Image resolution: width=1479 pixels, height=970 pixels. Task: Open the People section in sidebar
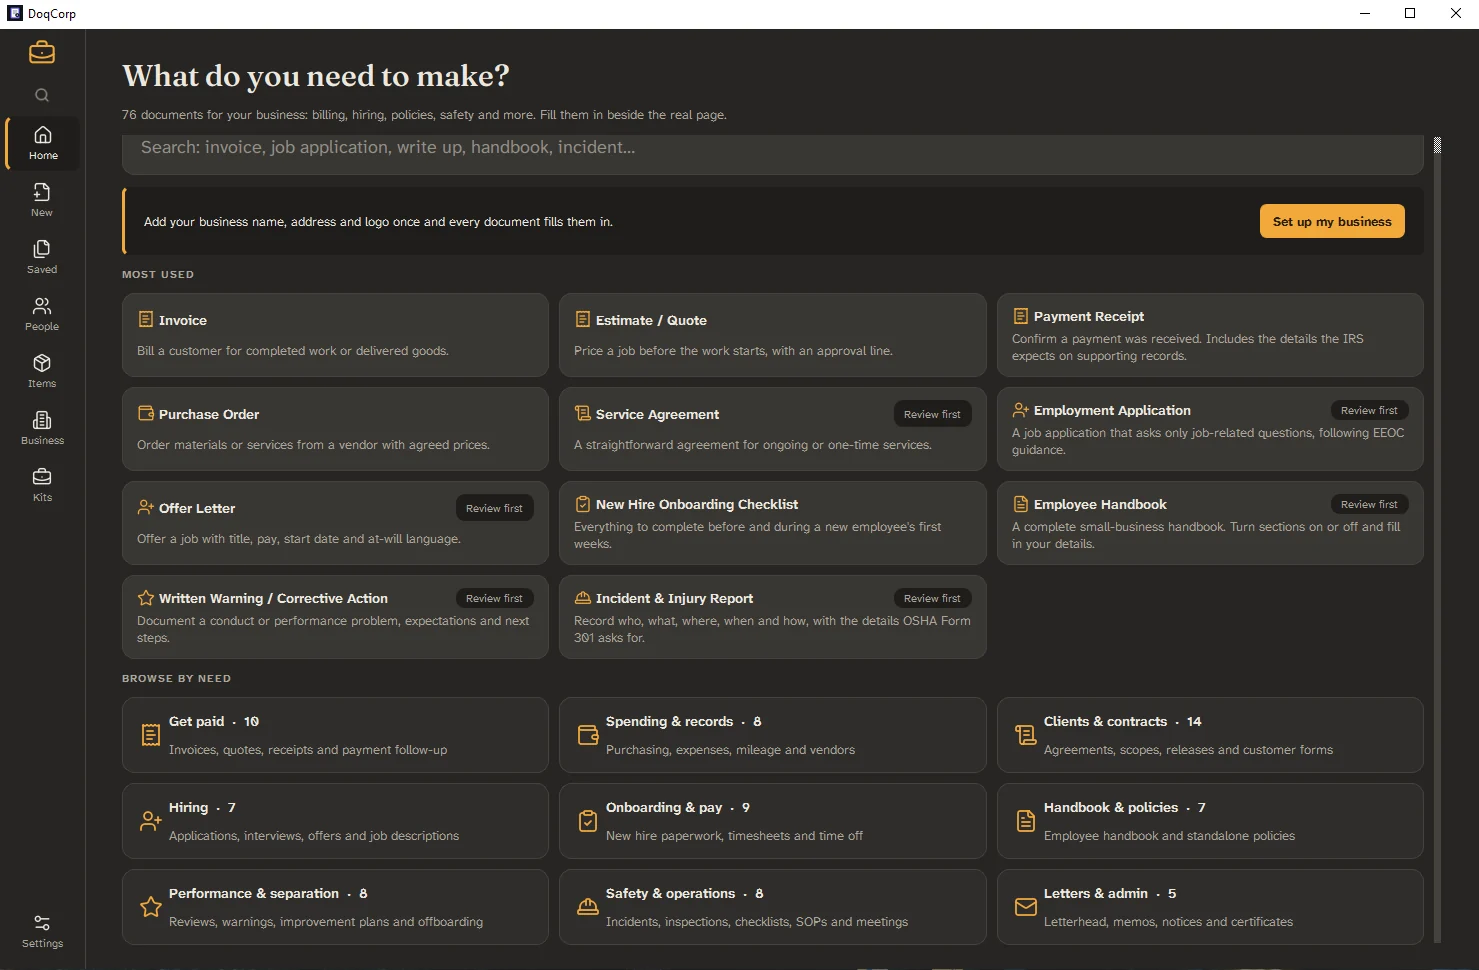[42, 314]
